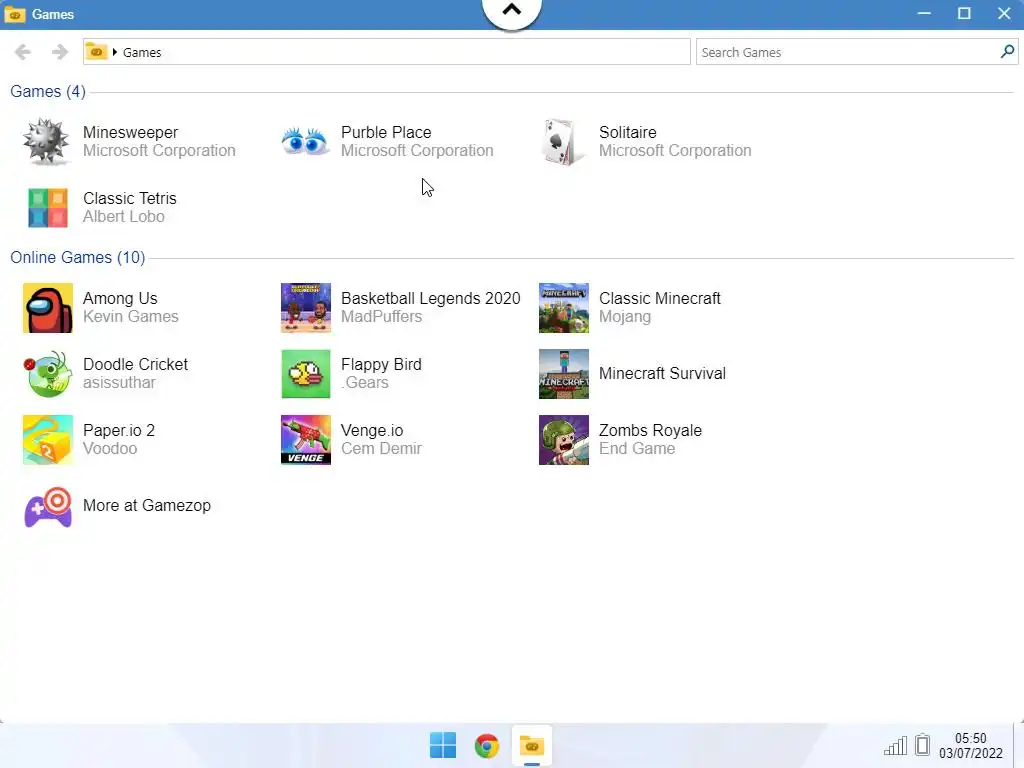1024x768 pixels.
Task: Click the Mojang publisher text
Action: [x=625, y=317]
